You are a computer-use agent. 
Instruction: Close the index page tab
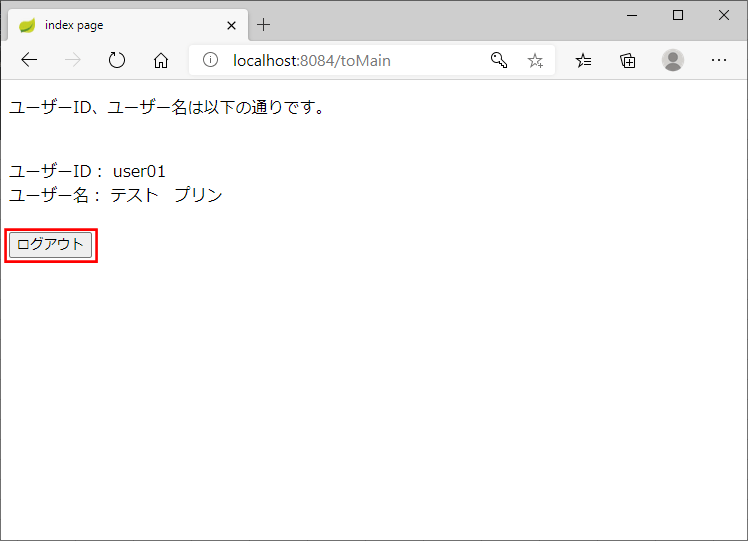[231, 25]
